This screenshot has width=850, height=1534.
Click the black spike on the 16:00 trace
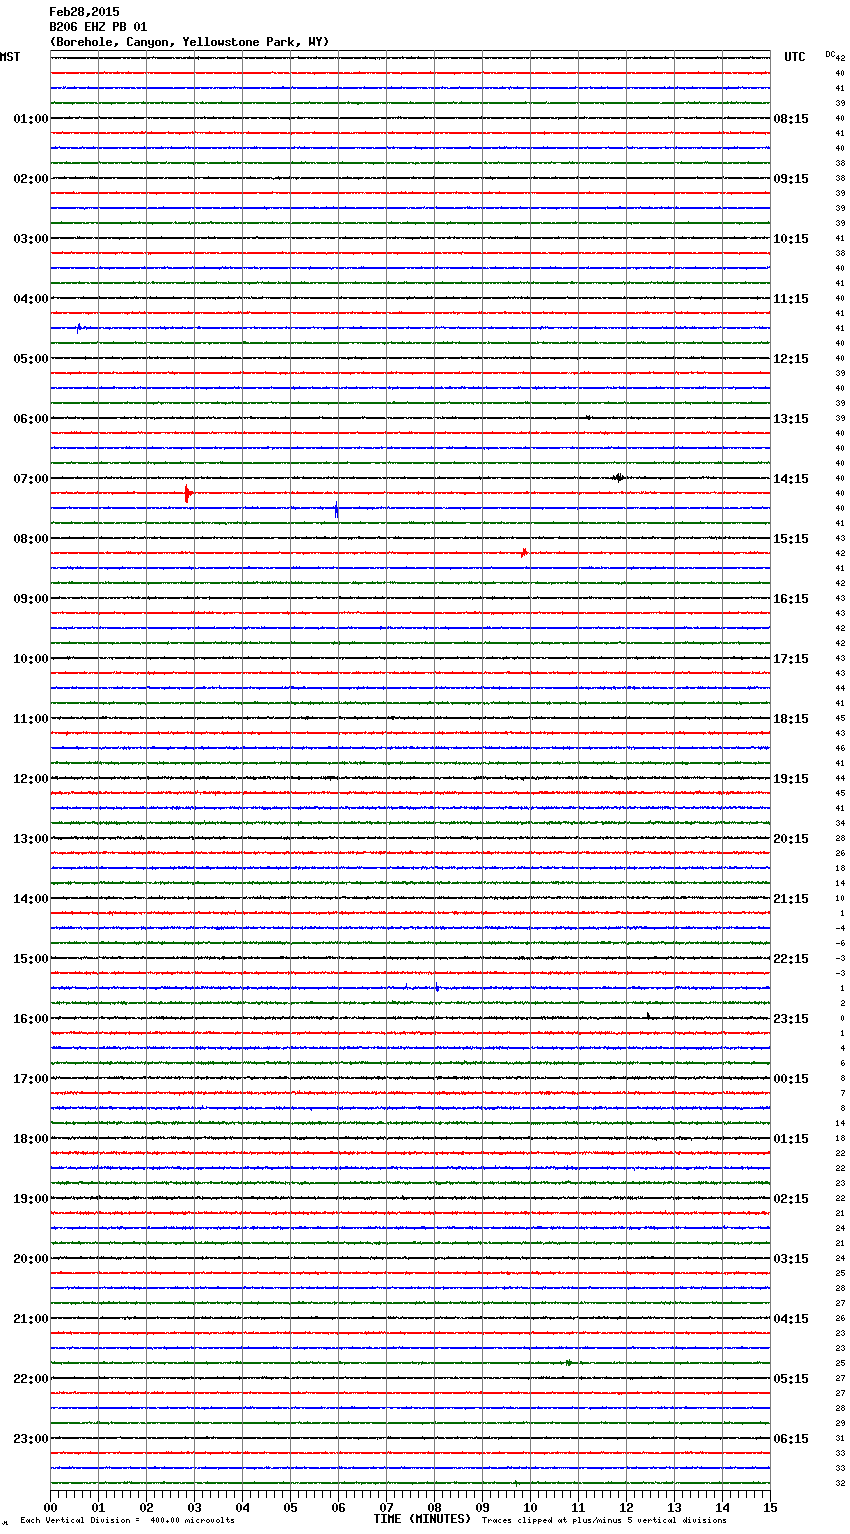(x=648, y=1016)
